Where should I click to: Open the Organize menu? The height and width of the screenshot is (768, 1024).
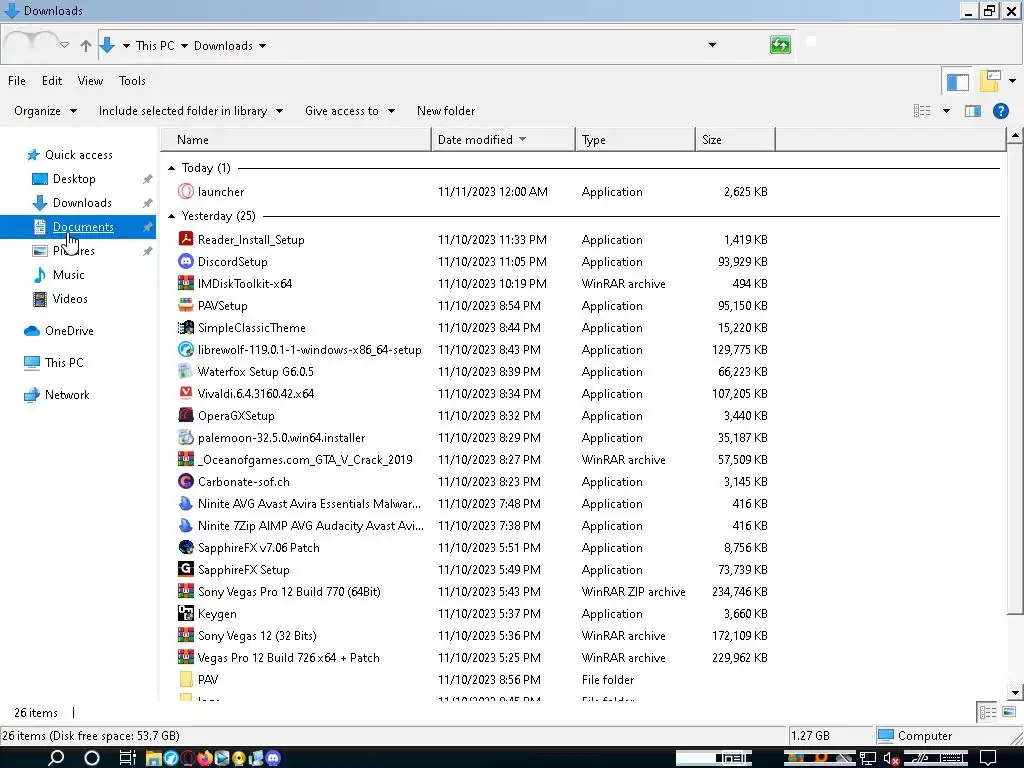point(45,111)
